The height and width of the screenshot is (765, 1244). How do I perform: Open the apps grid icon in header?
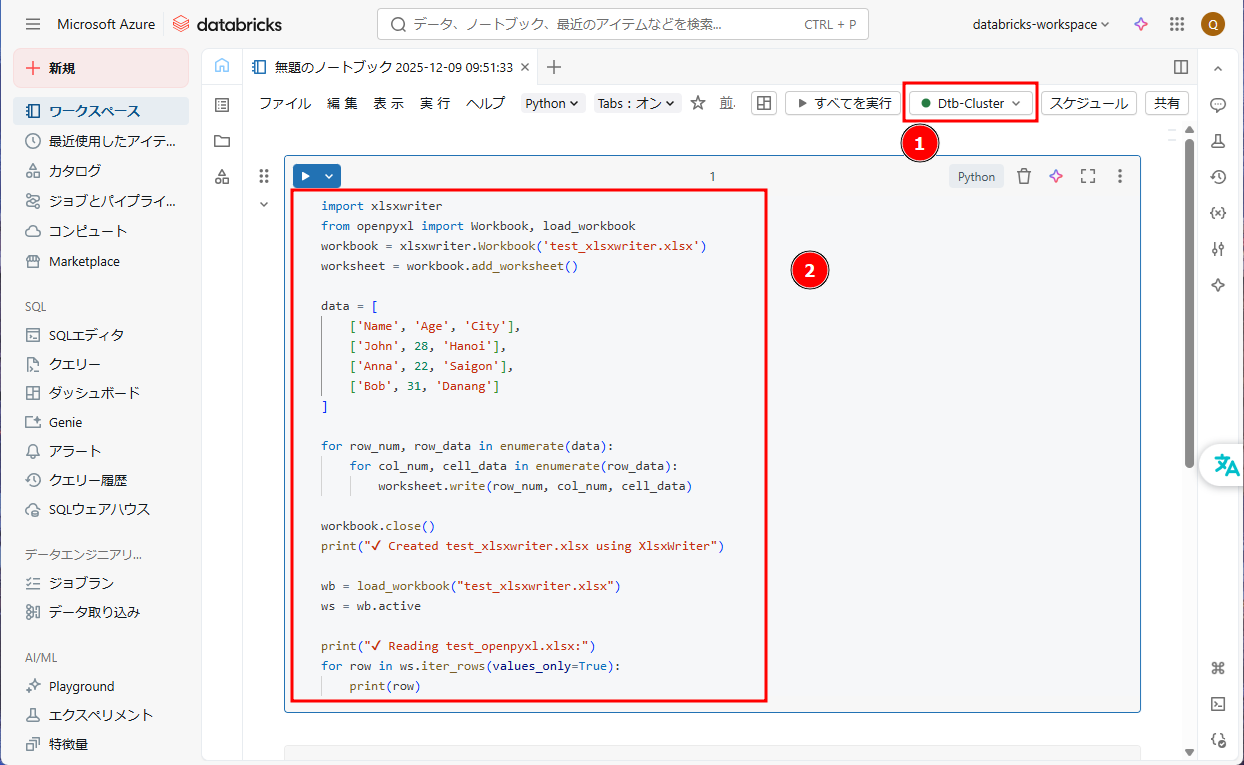pos(1176,24)
